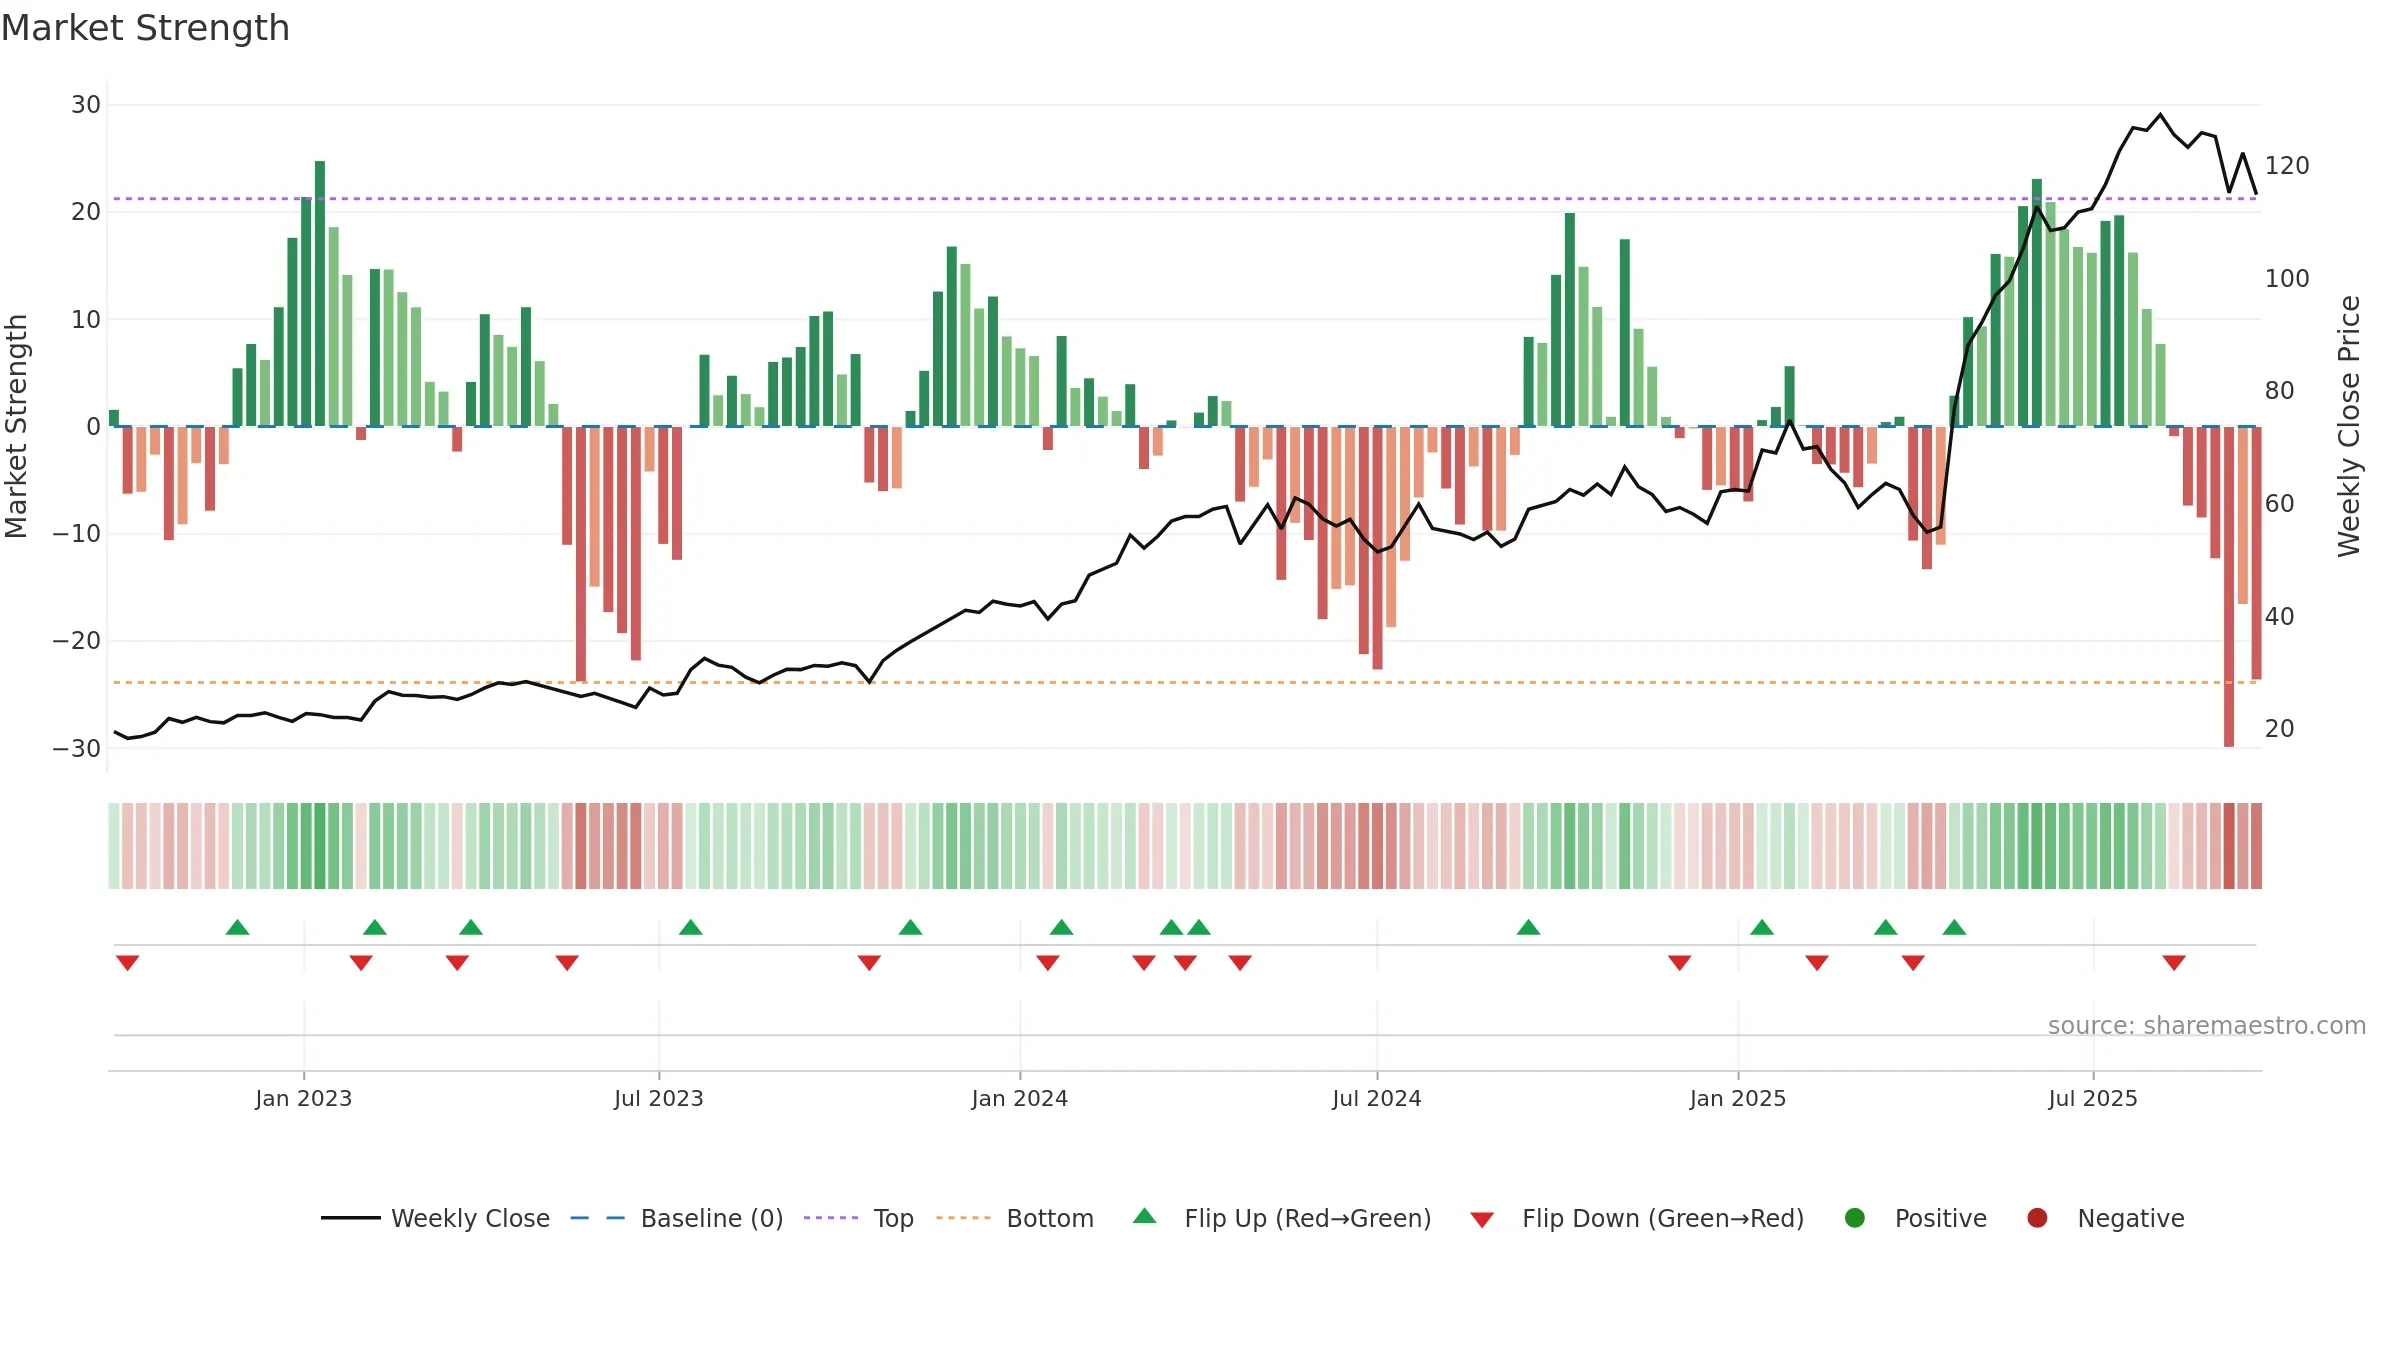This screenshot has width=2400, height=1350.
Task: Click the 100 tick on right axis
Action: (x=2287, y=278)
